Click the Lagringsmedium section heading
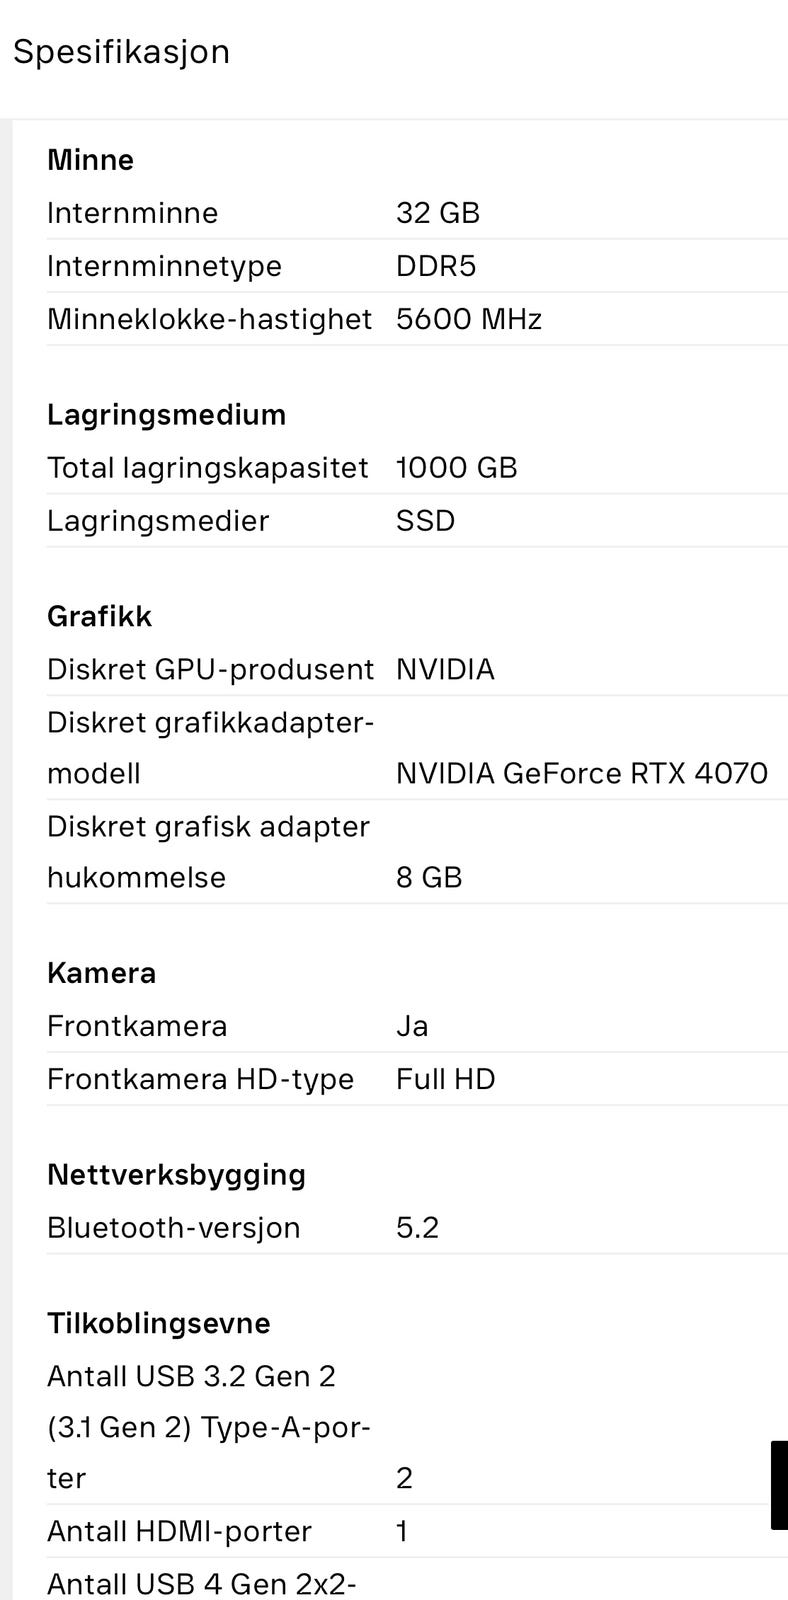The height and width of the screenshot is (1600, 788). (x=166, y=414)
